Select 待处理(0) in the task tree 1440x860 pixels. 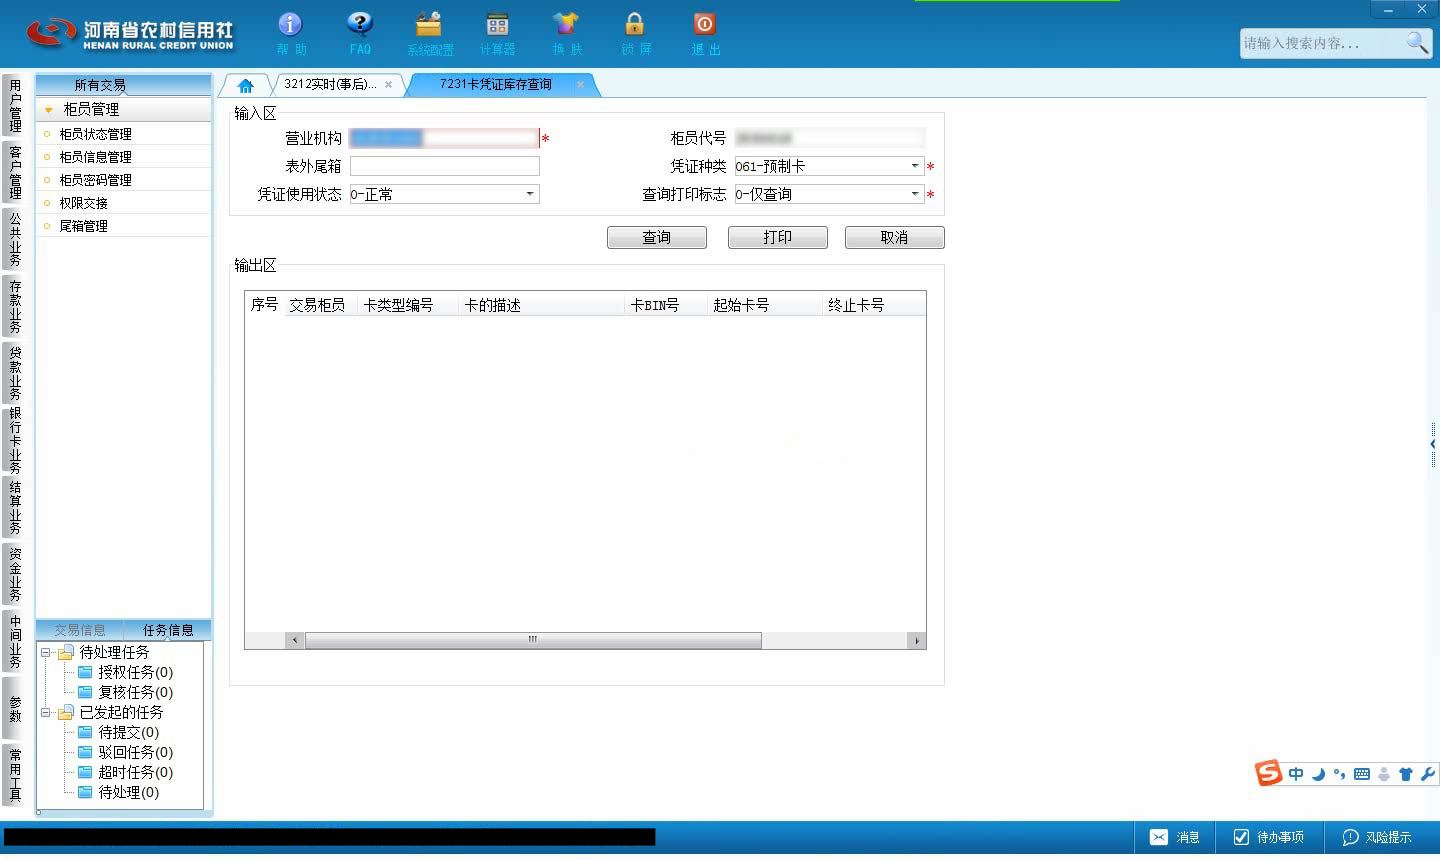tap(128, 792)
